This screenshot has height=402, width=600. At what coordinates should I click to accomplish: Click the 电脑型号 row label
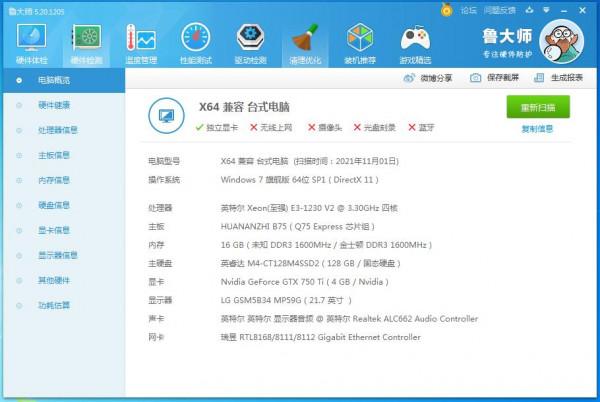click(x=164, y=161)
